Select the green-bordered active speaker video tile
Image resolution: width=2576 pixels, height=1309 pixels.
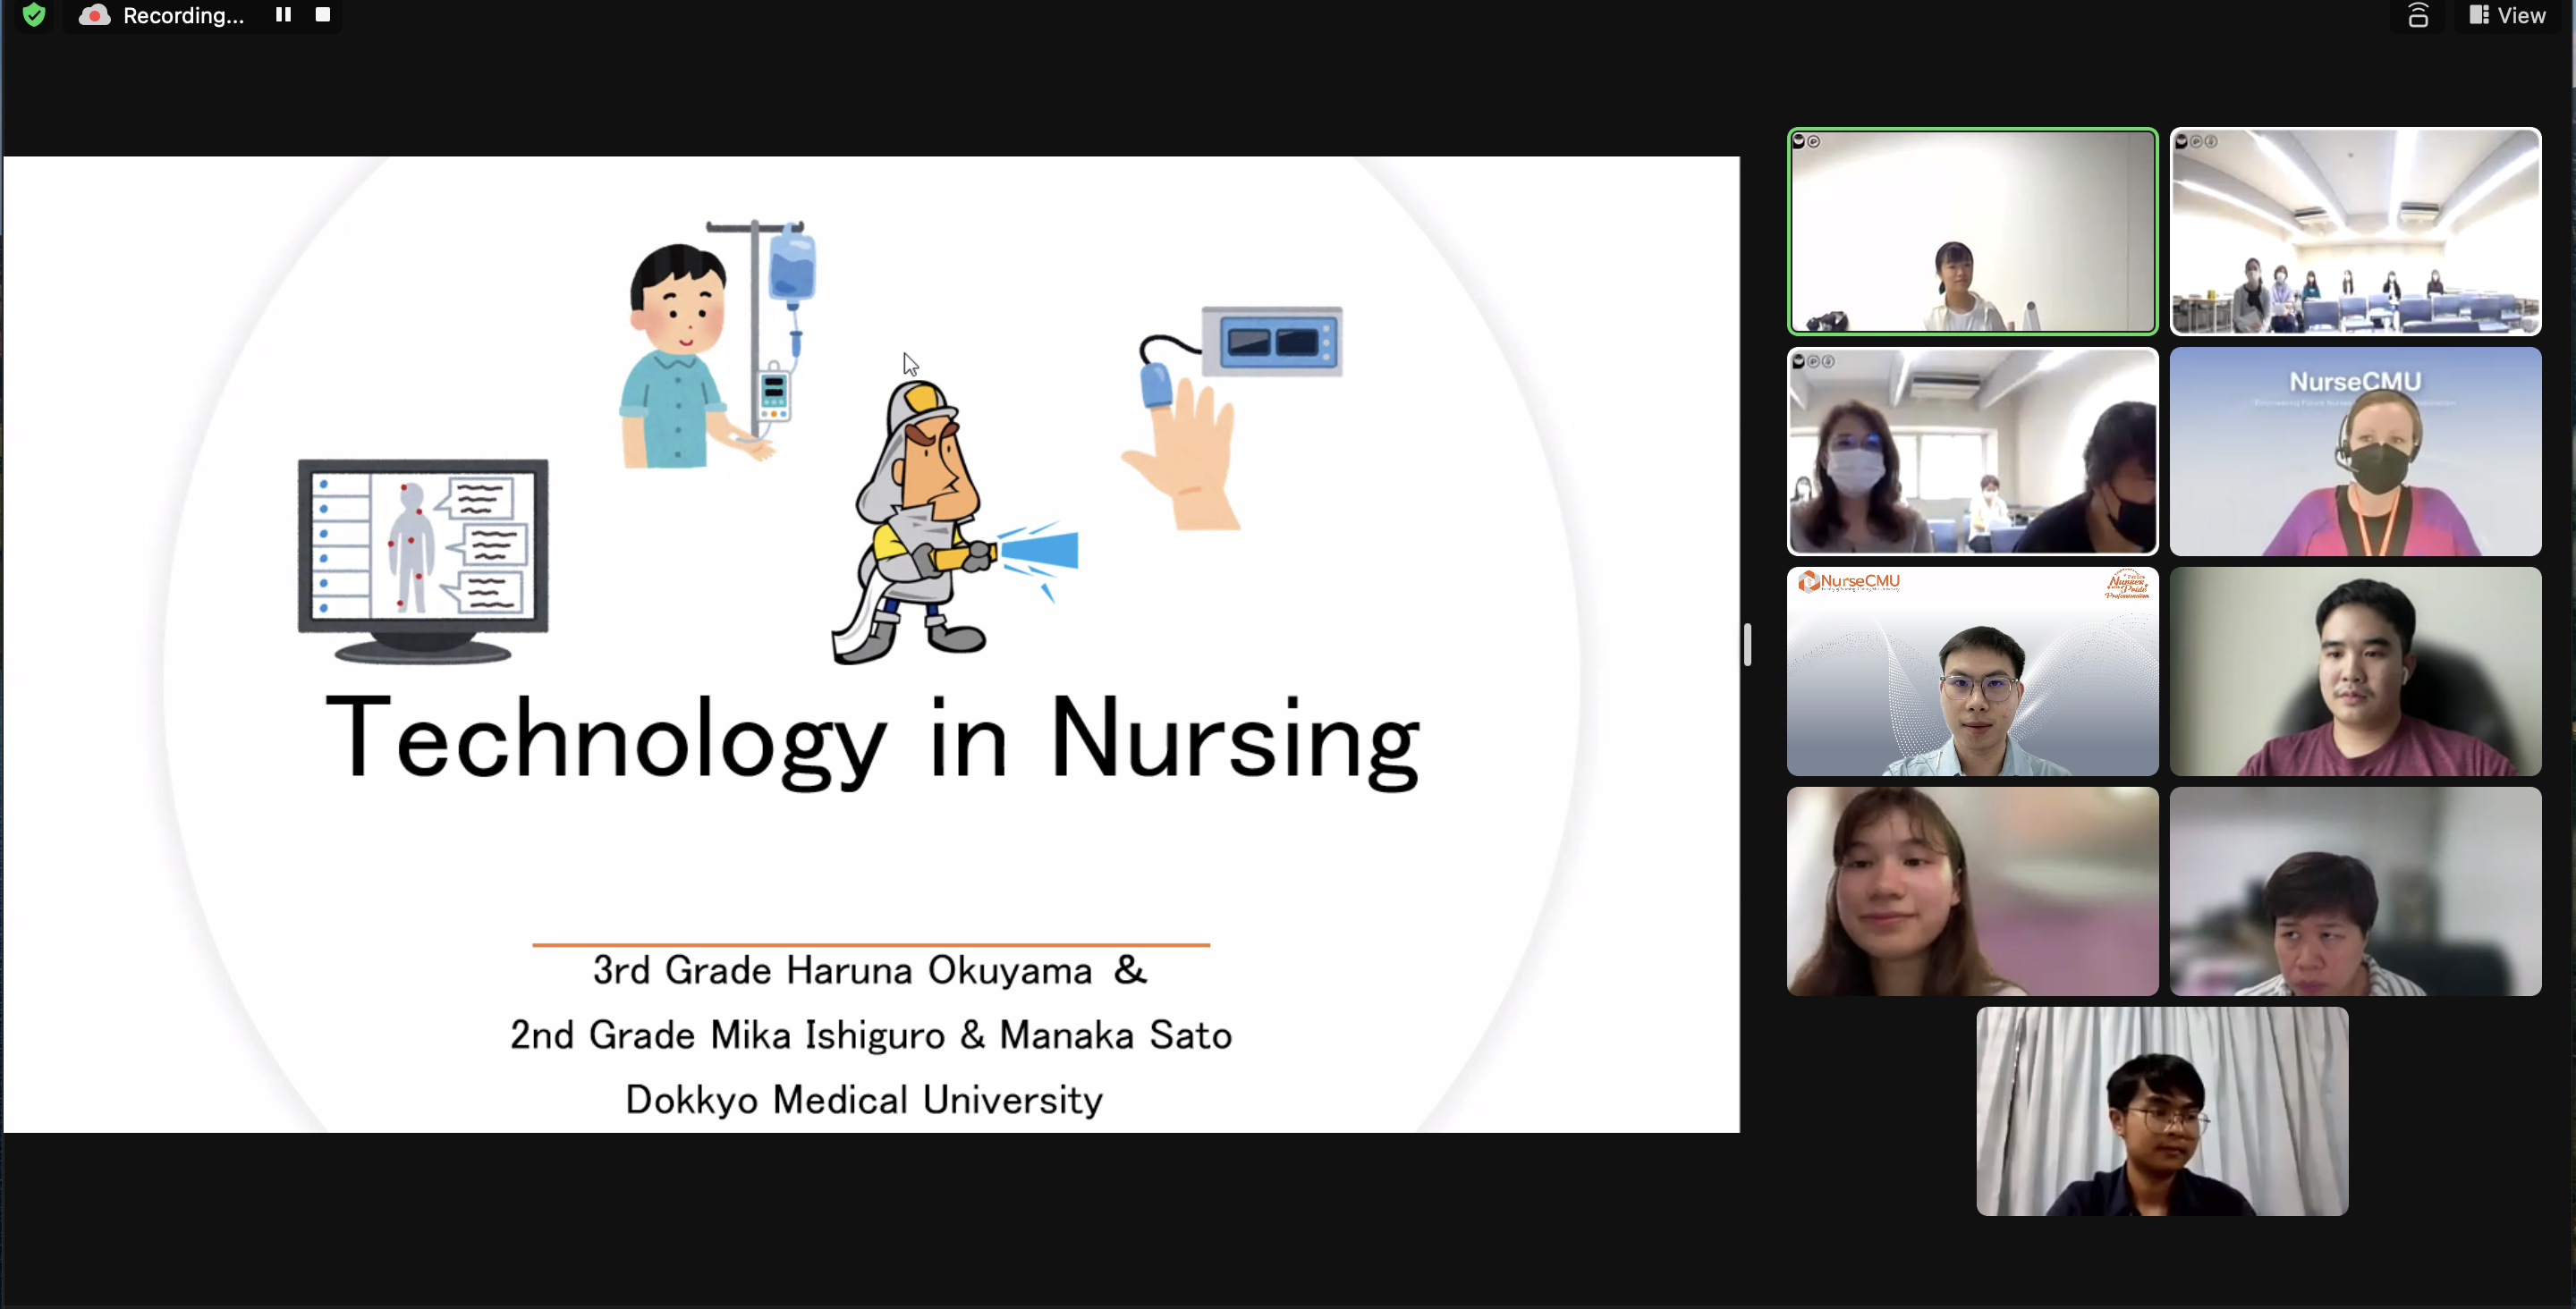[1972, 231]
